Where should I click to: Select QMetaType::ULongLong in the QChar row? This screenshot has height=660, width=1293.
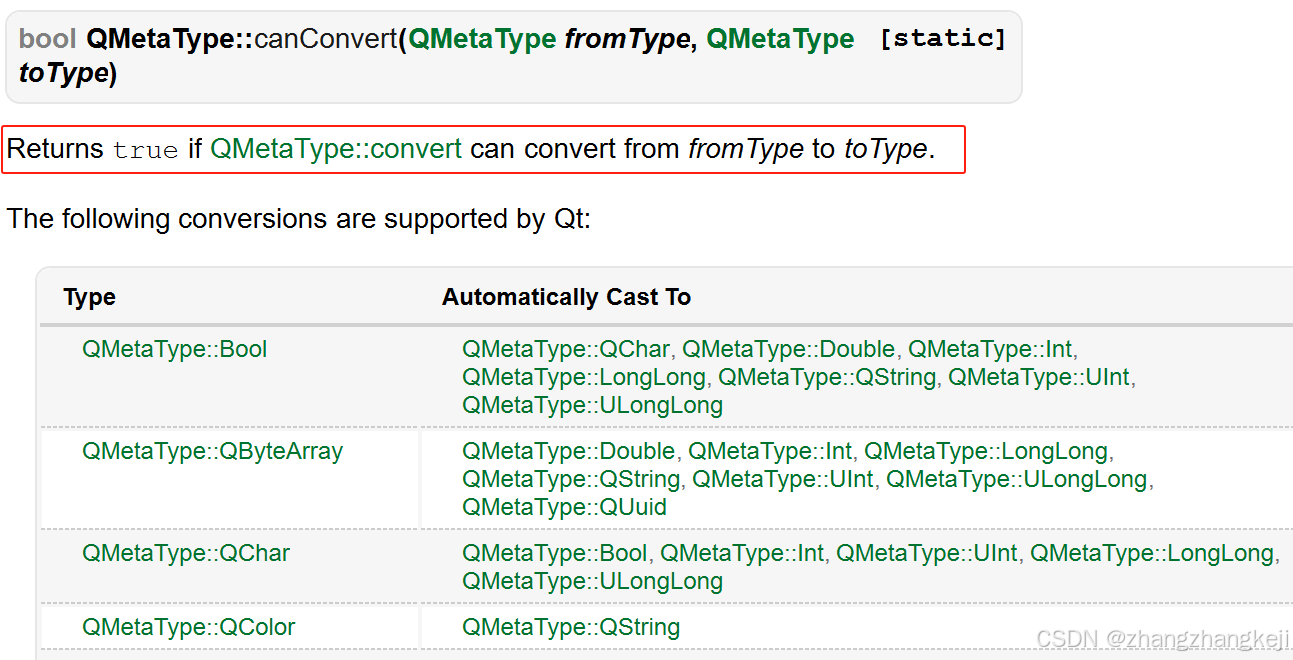click(x=592, y=581)
